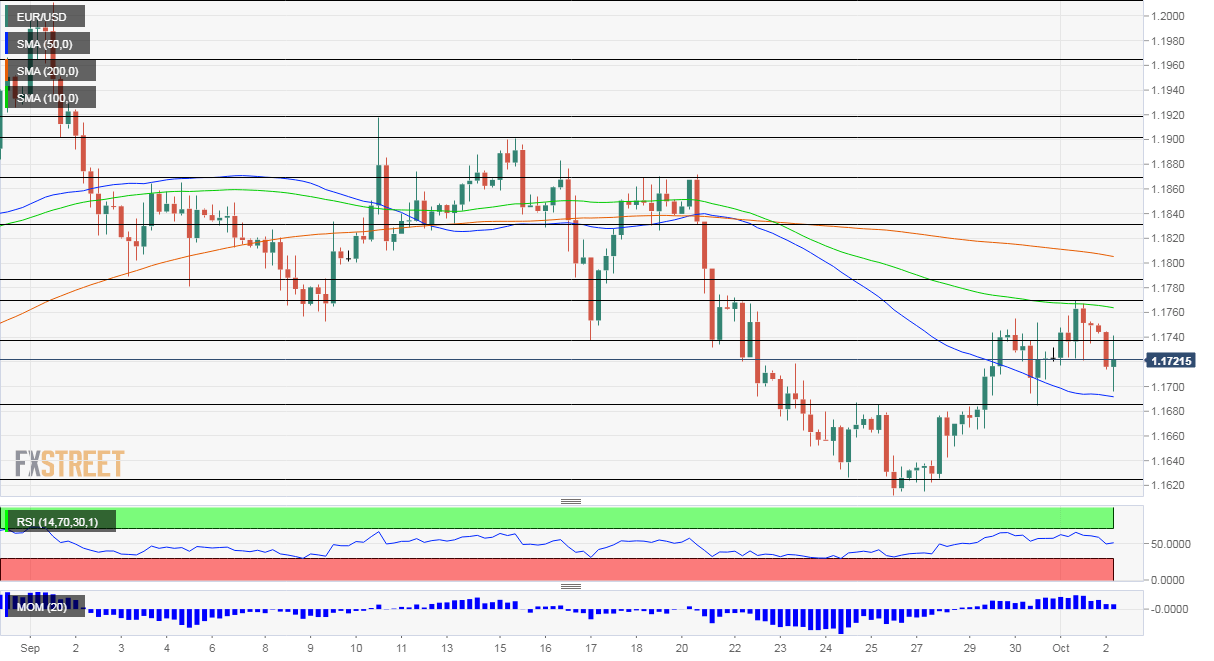Viewport: 1214px width, 661px height.
Task: Open the RSI (14,70,30,1) indicator label
Action: tap(59, 521)
